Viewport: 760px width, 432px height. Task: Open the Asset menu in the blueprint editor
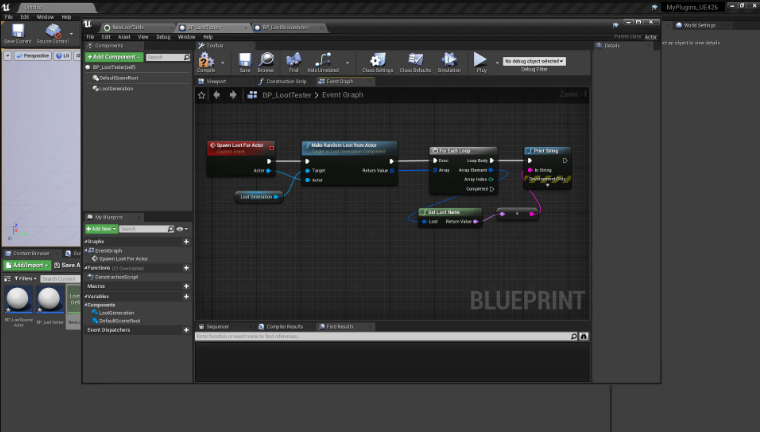[x=124, y=37]
